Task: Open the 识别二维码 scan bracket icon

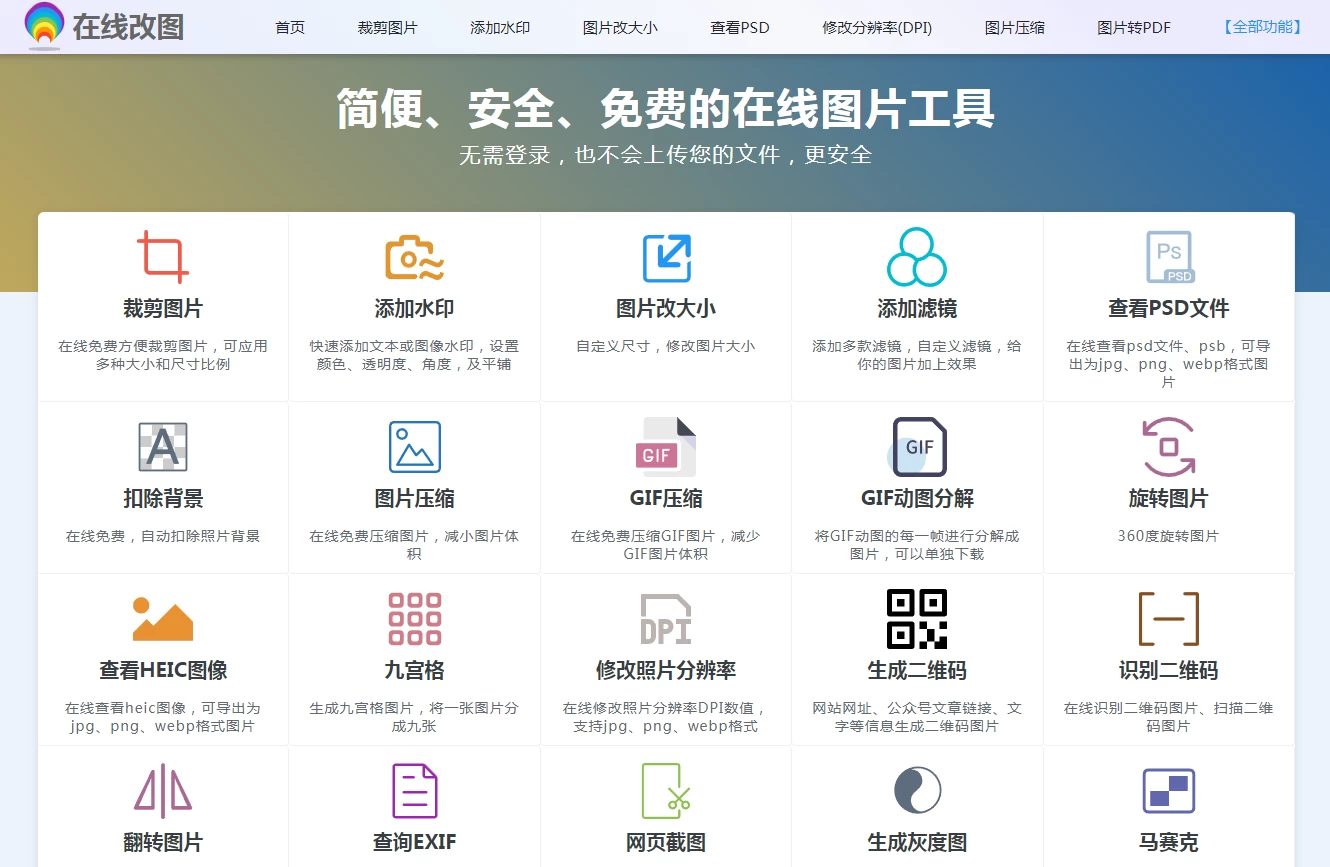Action: 1168,618
